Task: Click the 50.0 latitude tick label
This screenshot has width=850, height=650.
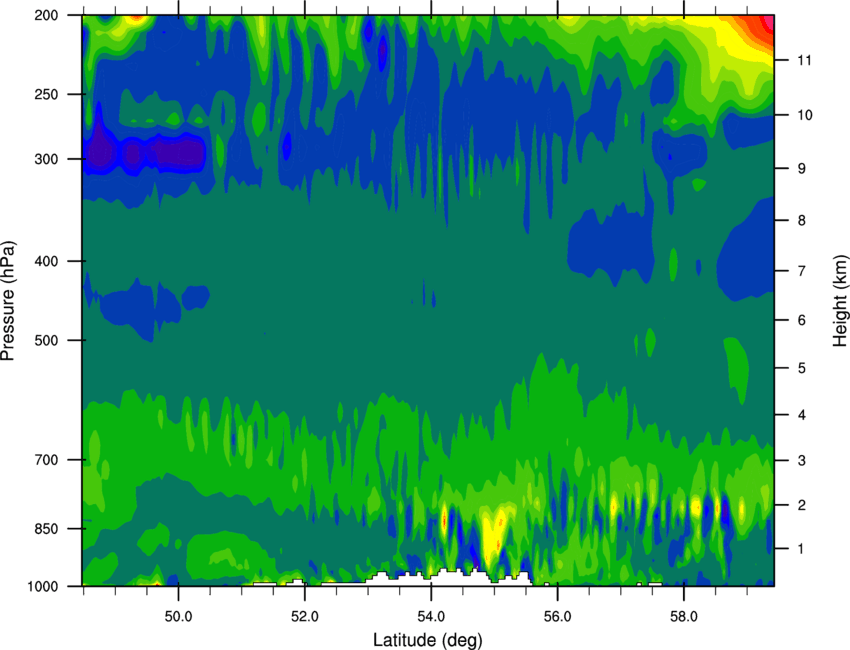Action: pyautogui.click(x=178, y=617)
